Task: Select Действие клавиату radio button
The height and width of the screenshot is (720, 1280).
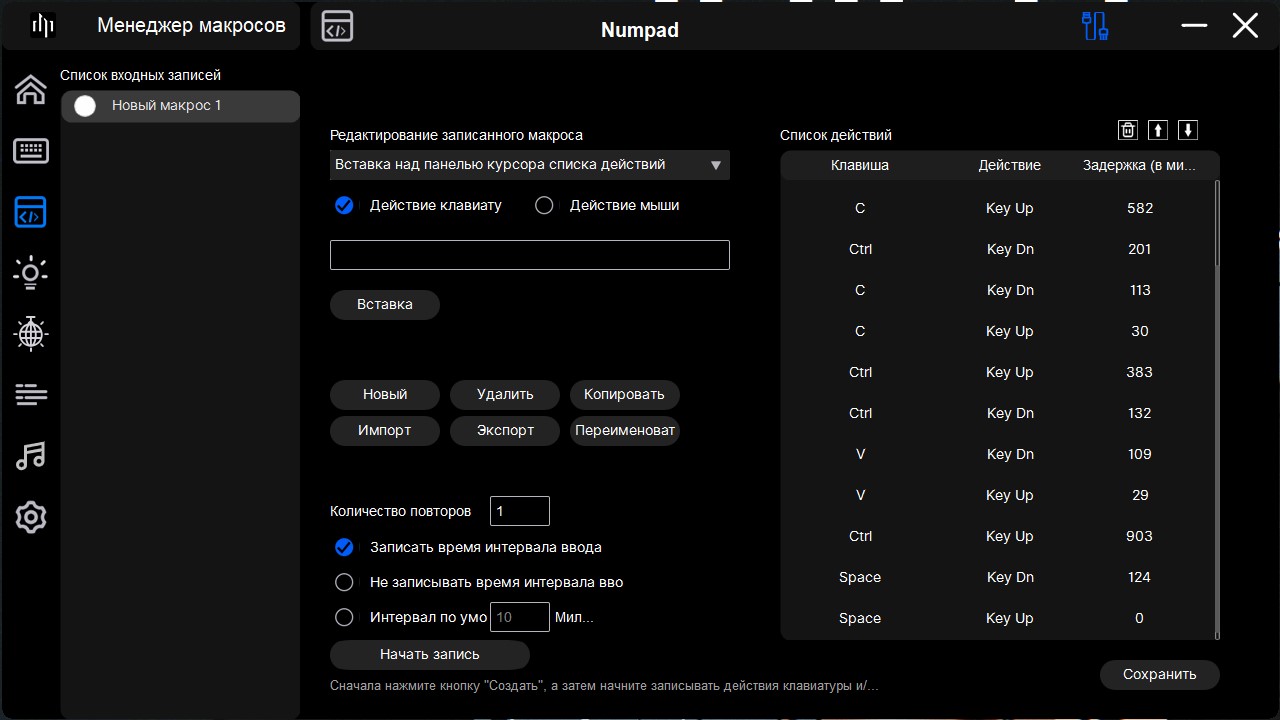Action: (344, 205)
